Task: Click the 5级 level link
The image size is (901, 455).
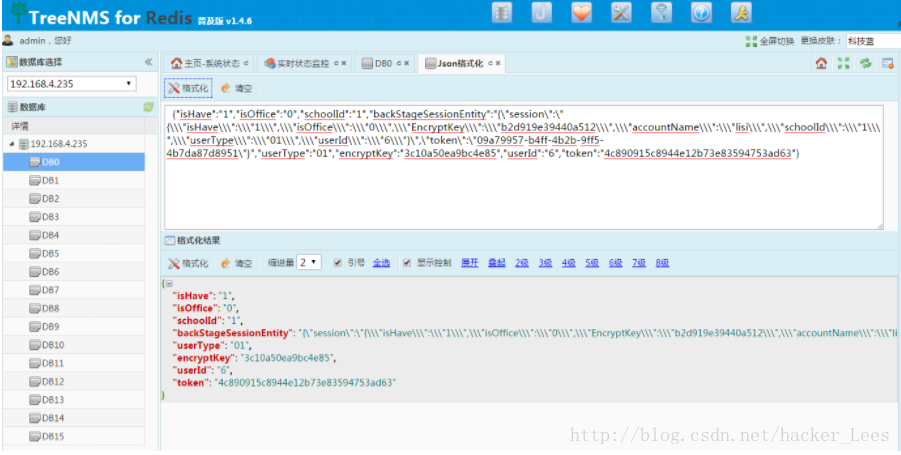Action: coord(592,263)
